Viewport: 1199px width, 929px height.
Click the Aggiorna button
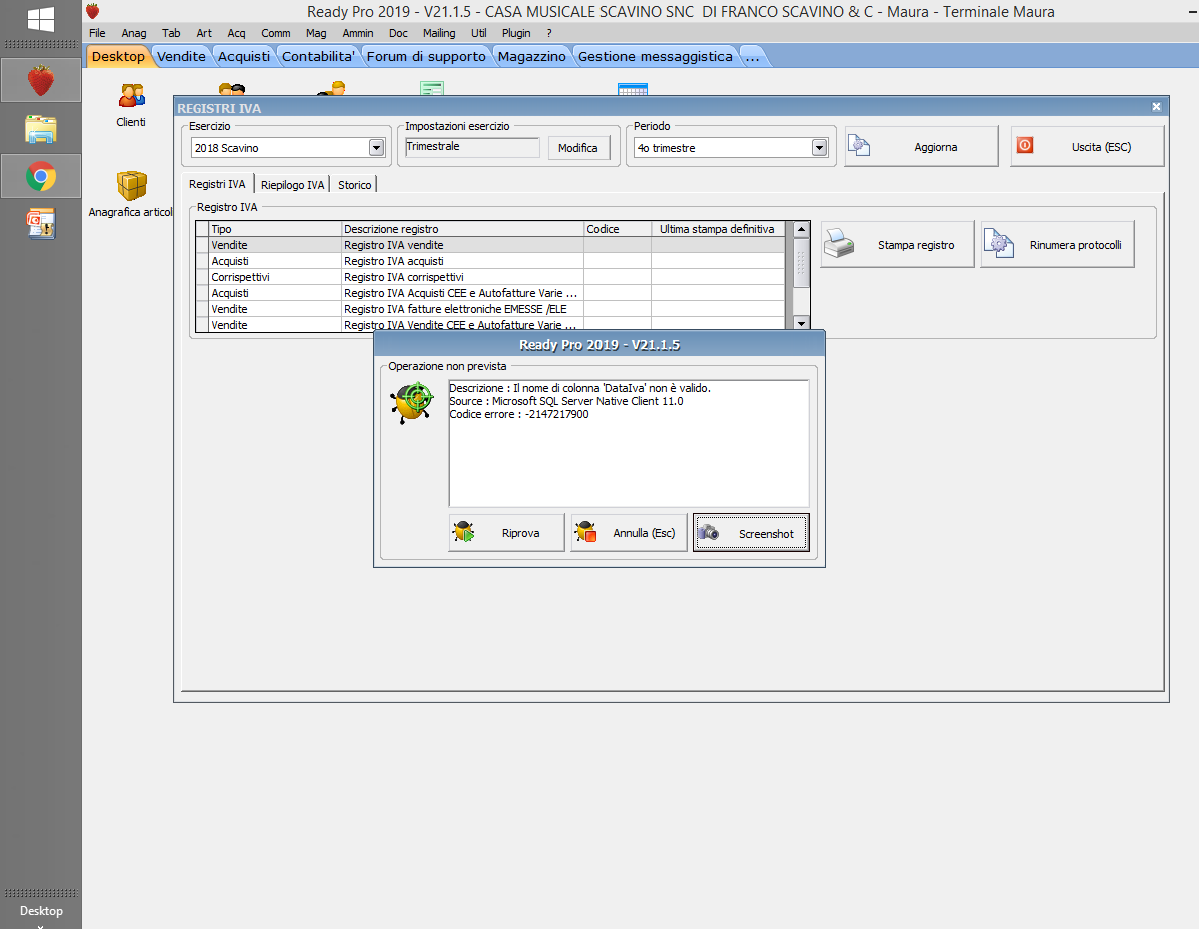click(x=921, y=147)
